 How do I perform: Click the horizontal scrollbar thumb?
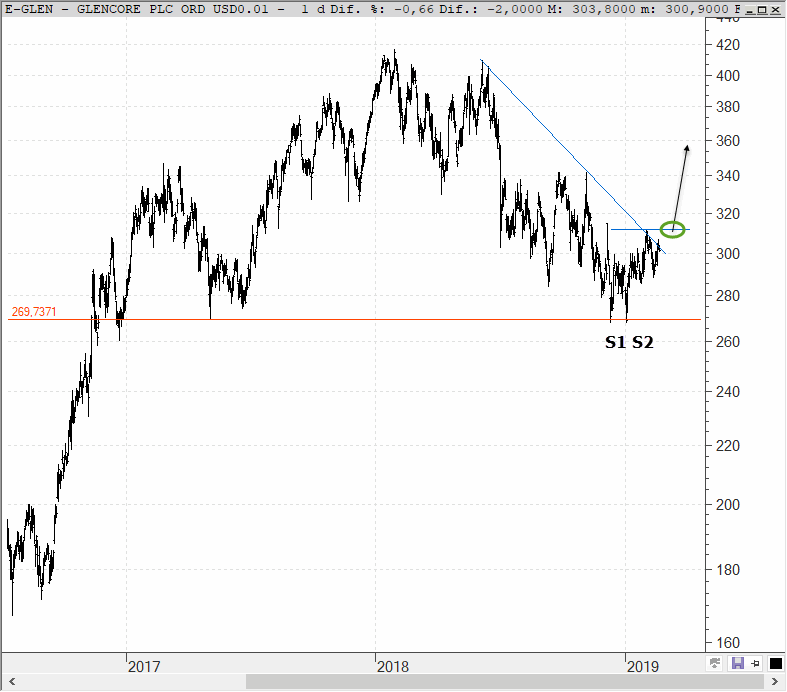(505, 681)
